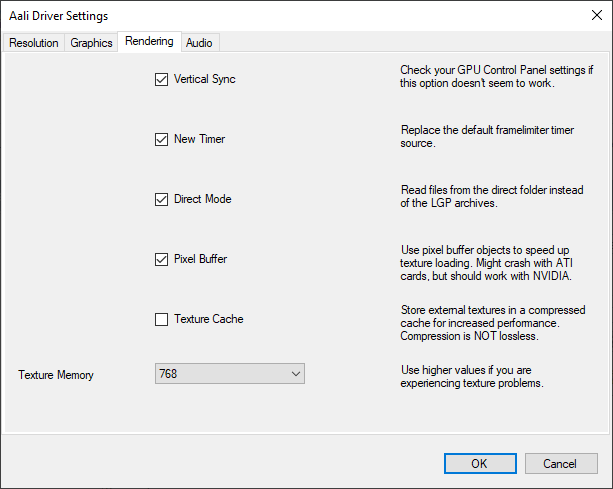Click the framelimiter timer description text

[x=487, y=136]
